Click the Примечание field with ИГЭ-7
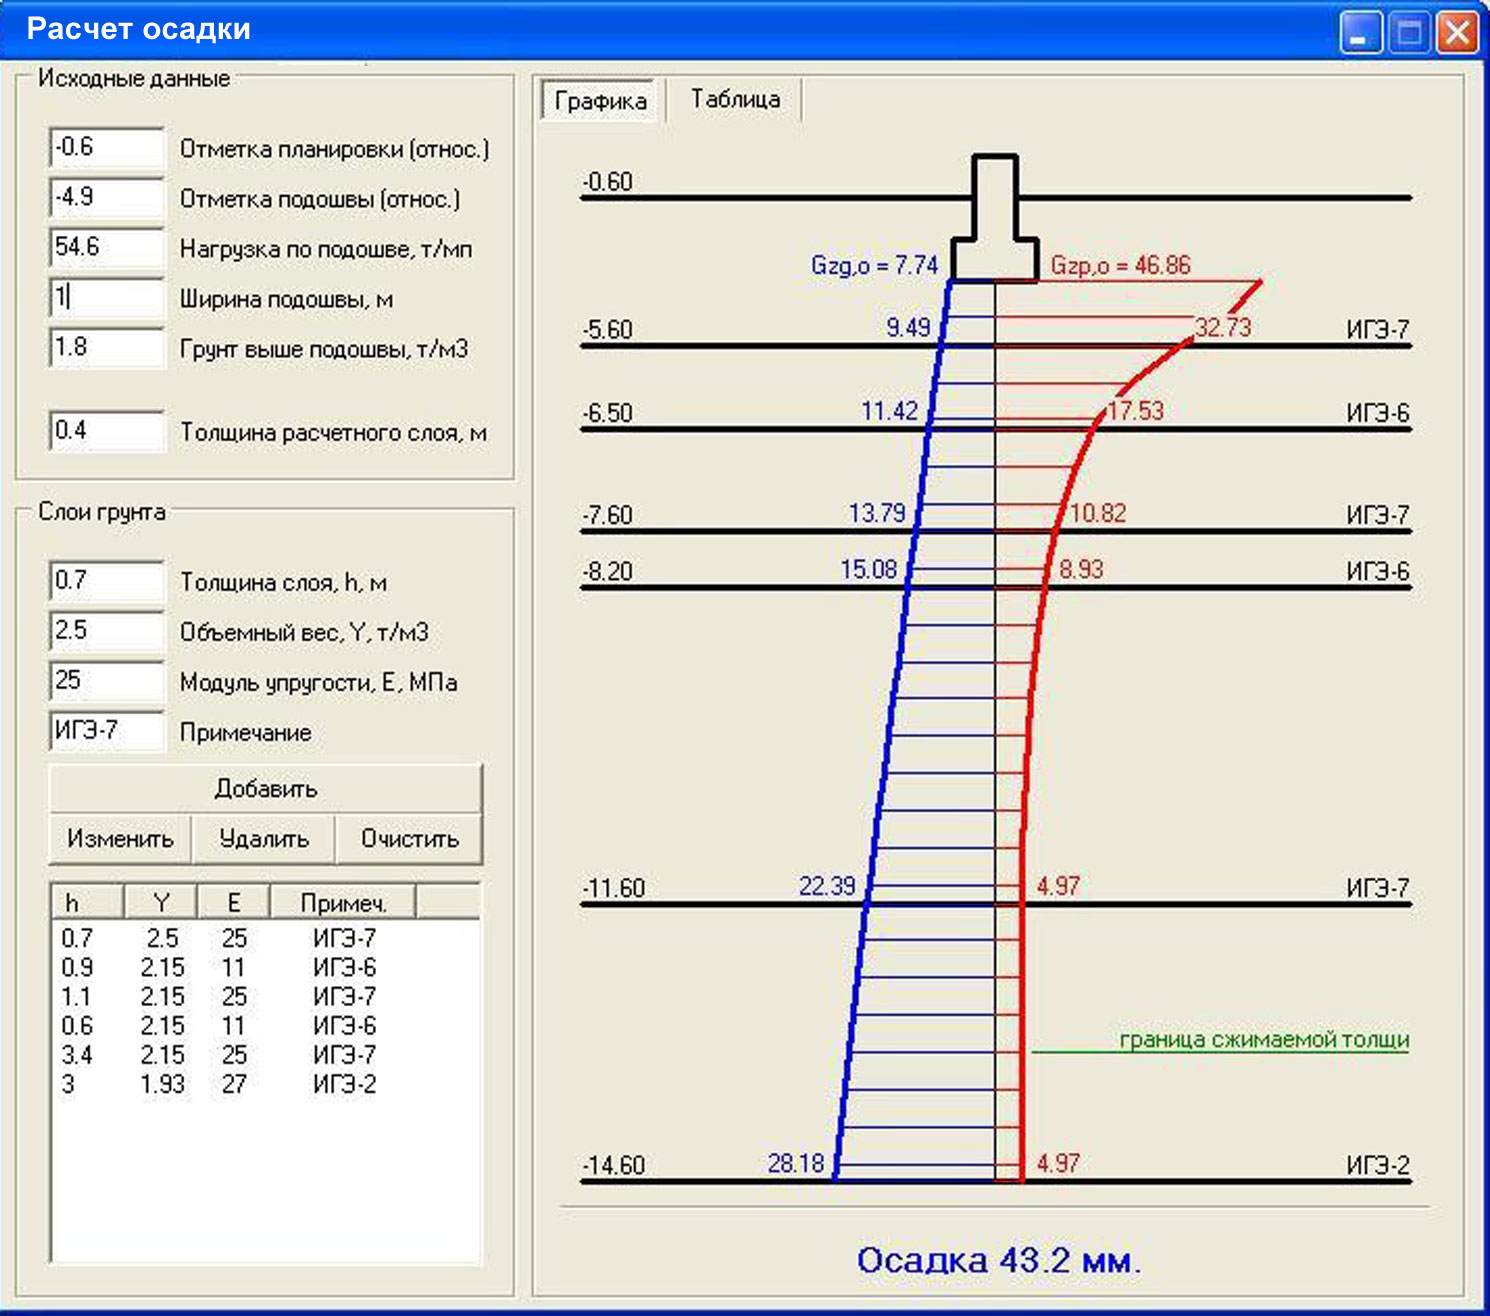Image resolution: width=1490 pixels, height=1316 pixels. pos(106,730)
